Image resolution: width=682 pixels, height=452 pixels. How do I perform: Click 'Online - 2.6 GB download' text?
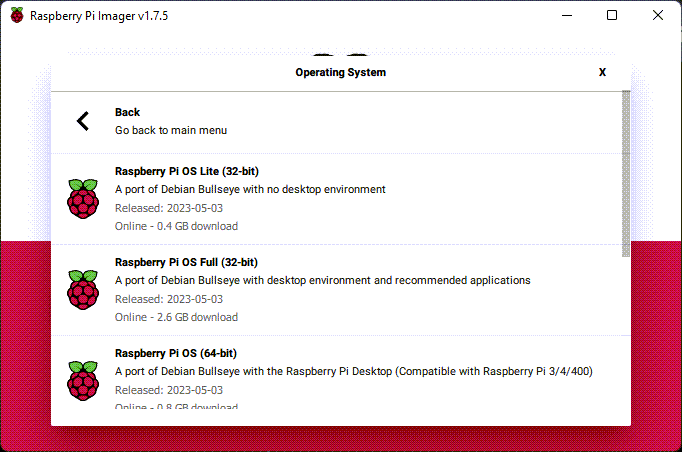coord(176,317)
